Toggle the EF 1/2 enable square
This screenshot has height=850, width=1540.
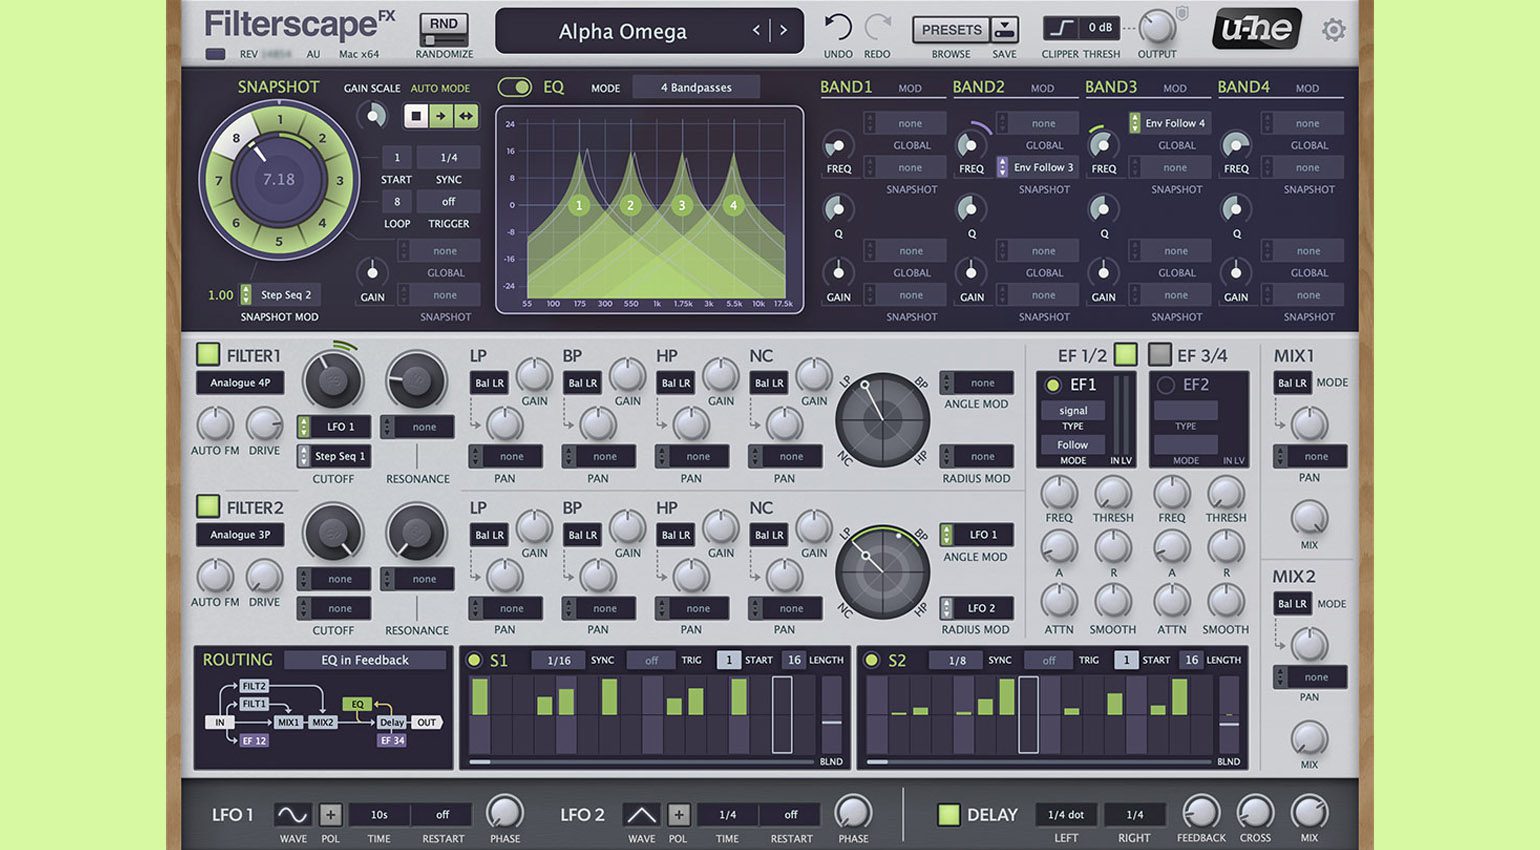(x=1126, y=354)
